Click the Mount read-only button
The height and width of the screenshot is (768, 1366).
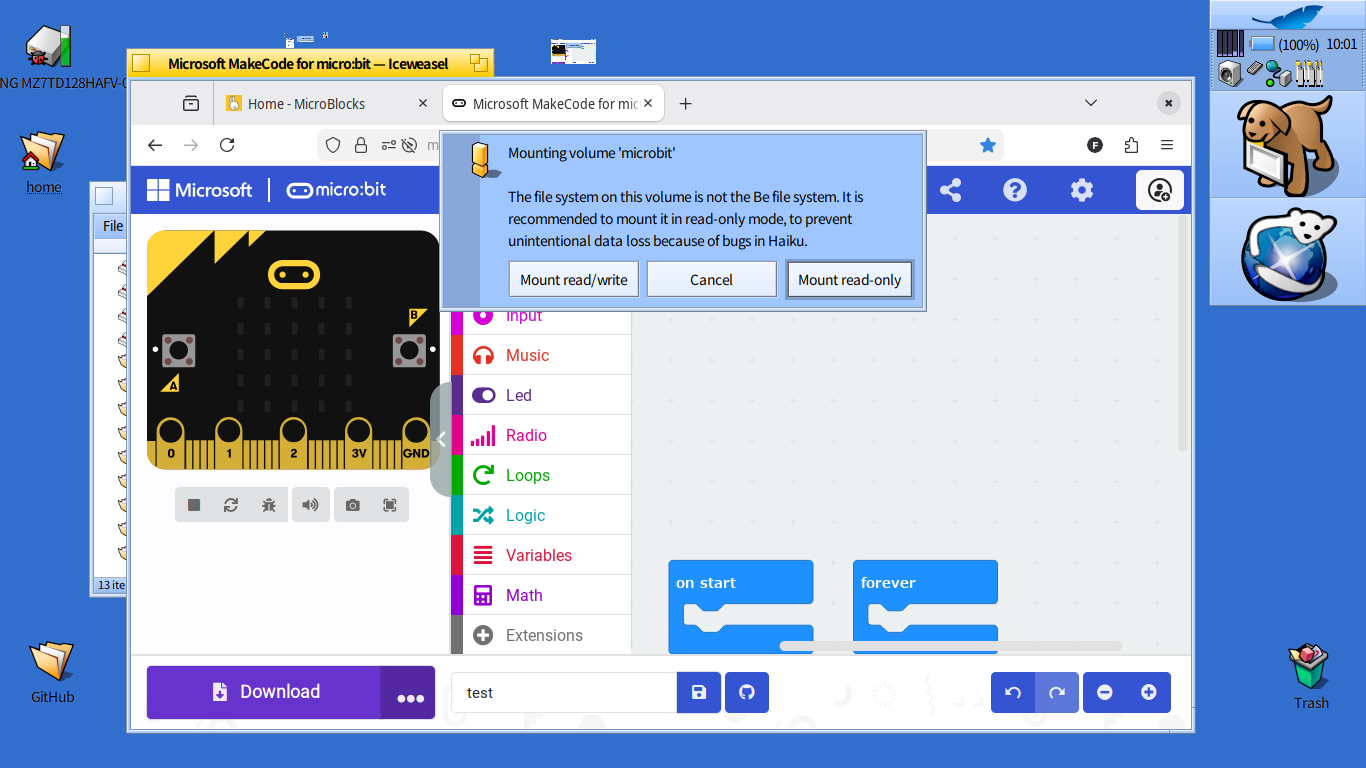849,280
